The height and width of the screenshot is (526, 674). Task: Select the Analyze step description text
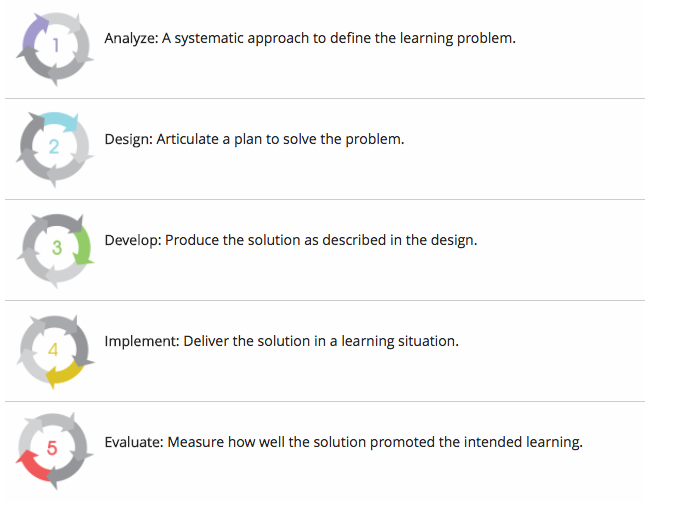[310, 38]
